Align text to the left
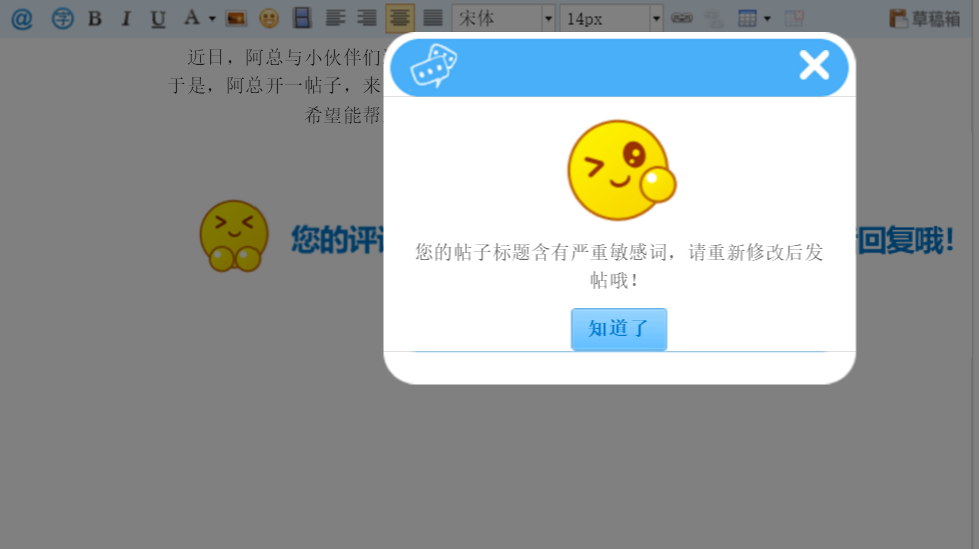 [x=335, y=18]
